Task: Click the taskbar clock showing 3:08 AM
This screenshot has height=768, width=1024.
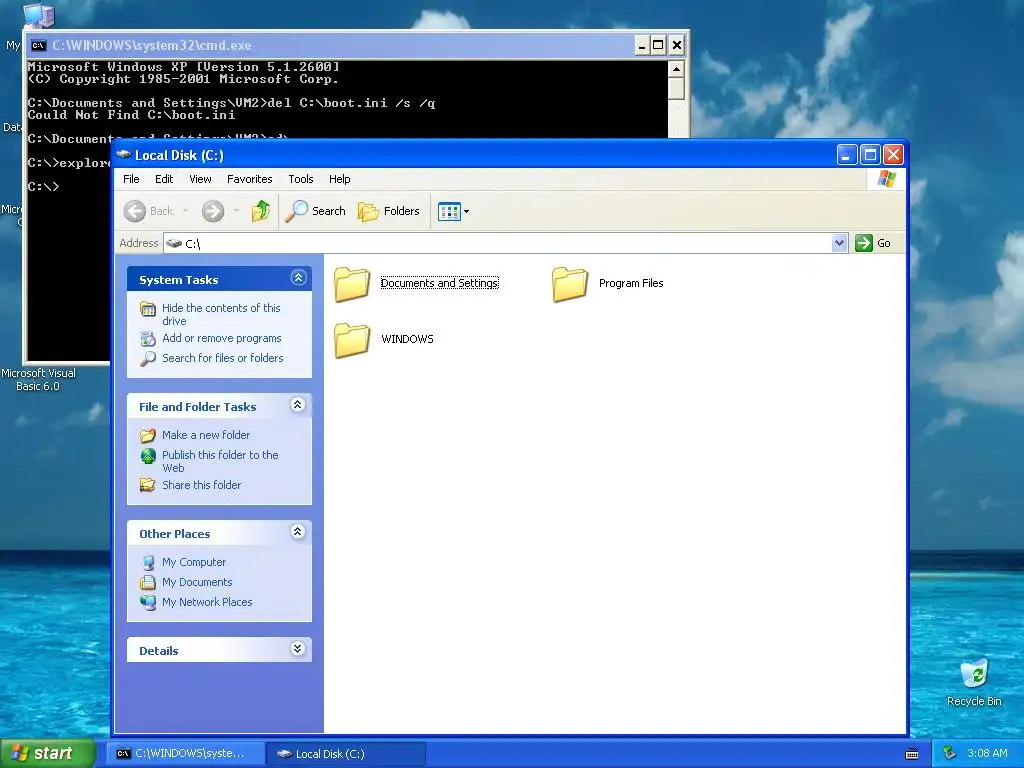Action: pos(987,753)
